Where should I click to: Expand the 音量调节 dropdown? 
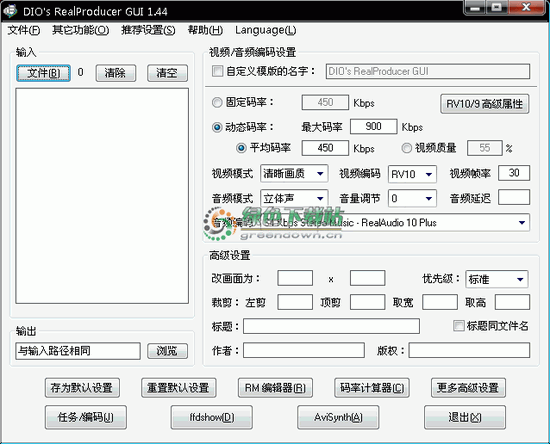[x=412, y=199]
